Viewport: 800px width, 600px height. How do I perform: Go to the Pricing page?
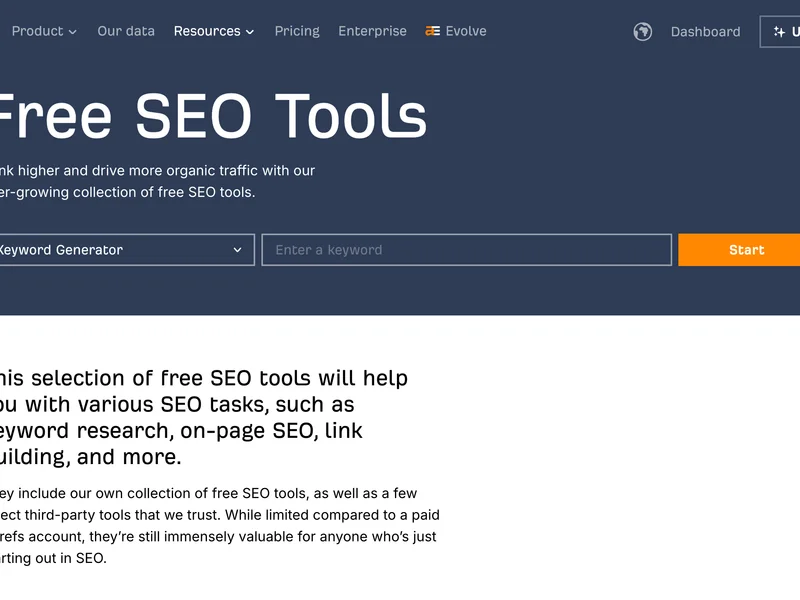297,31
